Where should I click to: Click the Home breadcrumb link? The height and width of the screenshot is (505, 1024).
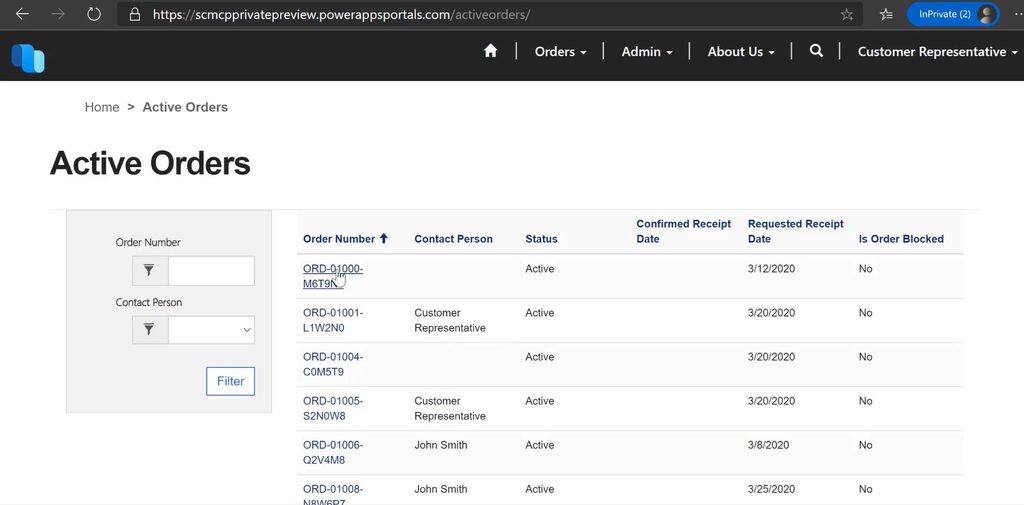tap(102, 107)
